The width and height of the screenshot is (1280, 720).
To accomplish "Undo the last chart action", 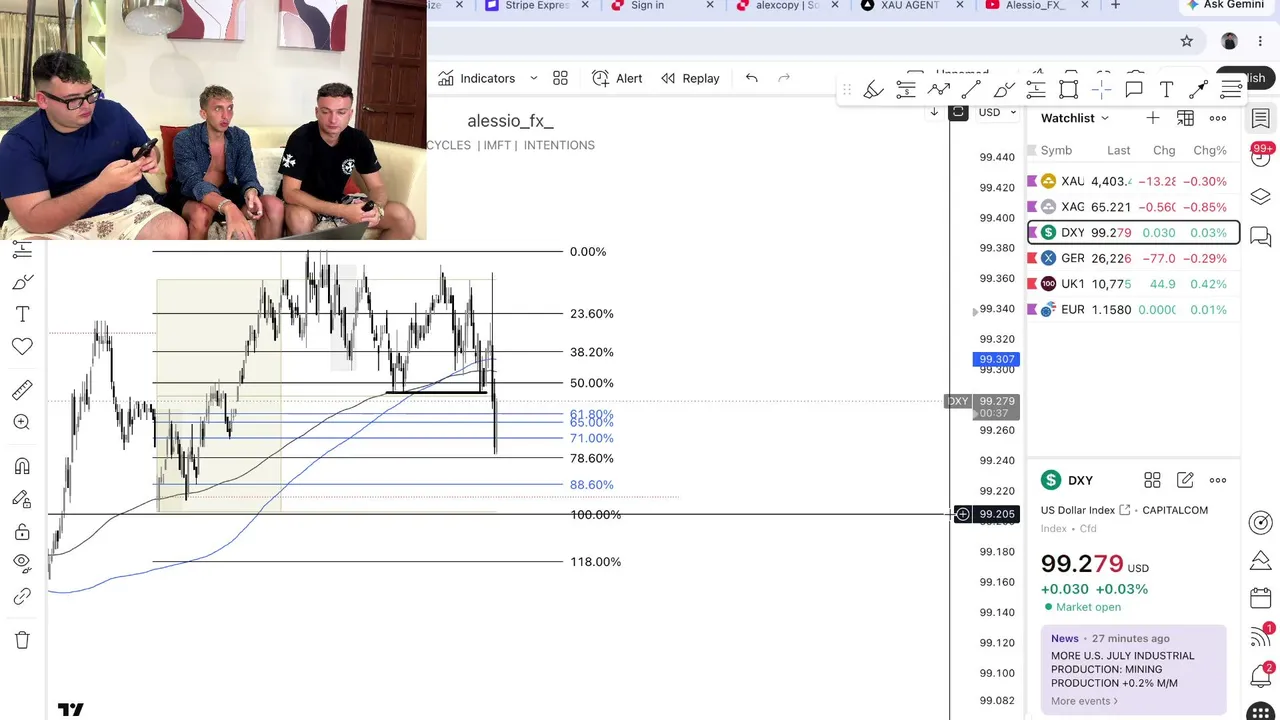I will coord(751,78).
